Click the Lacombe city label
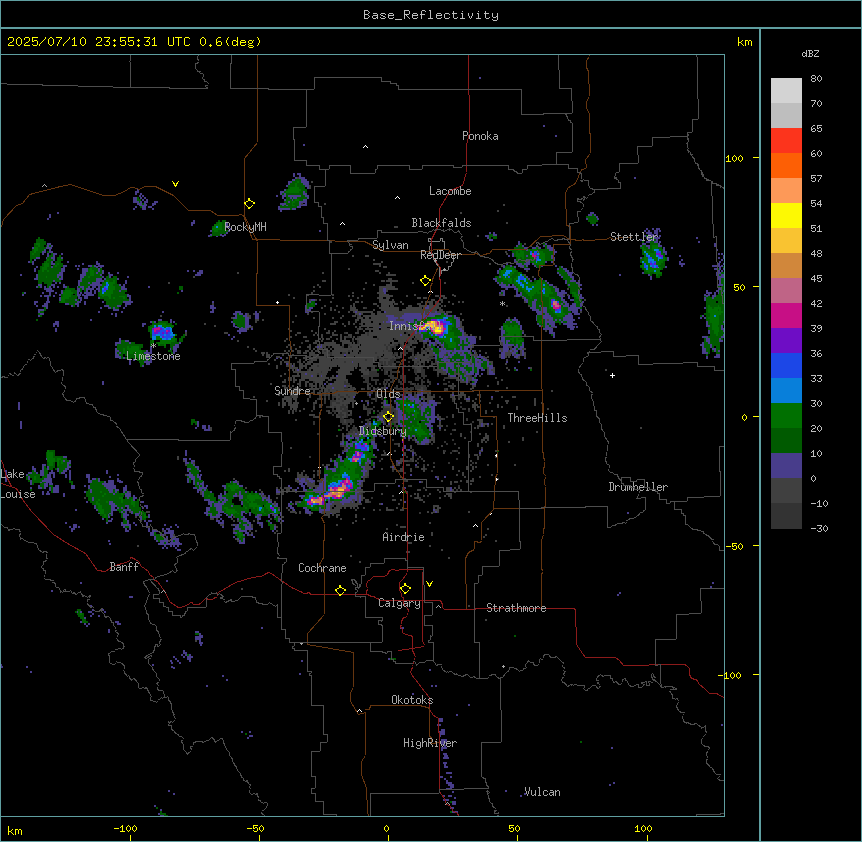This screenshot has width=862, height=842. click(x=450, y=191)
